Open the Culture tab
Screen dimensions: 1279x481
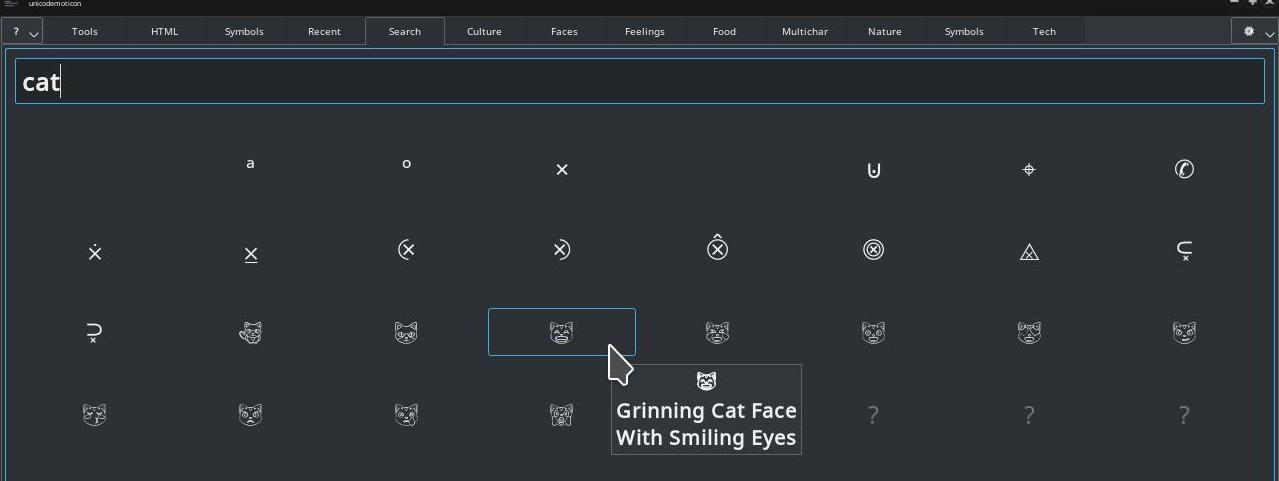click(x=484, y=31)
